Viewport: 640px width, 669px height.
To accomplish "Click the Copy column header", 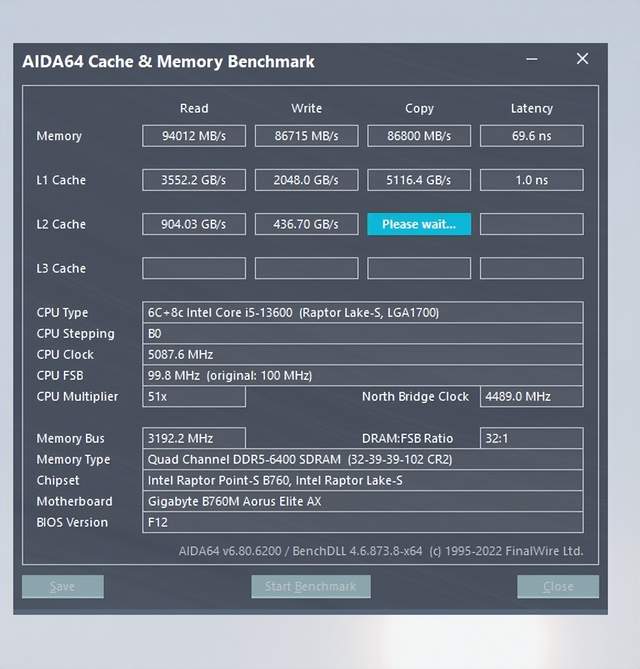I will [x=419, y=109].
